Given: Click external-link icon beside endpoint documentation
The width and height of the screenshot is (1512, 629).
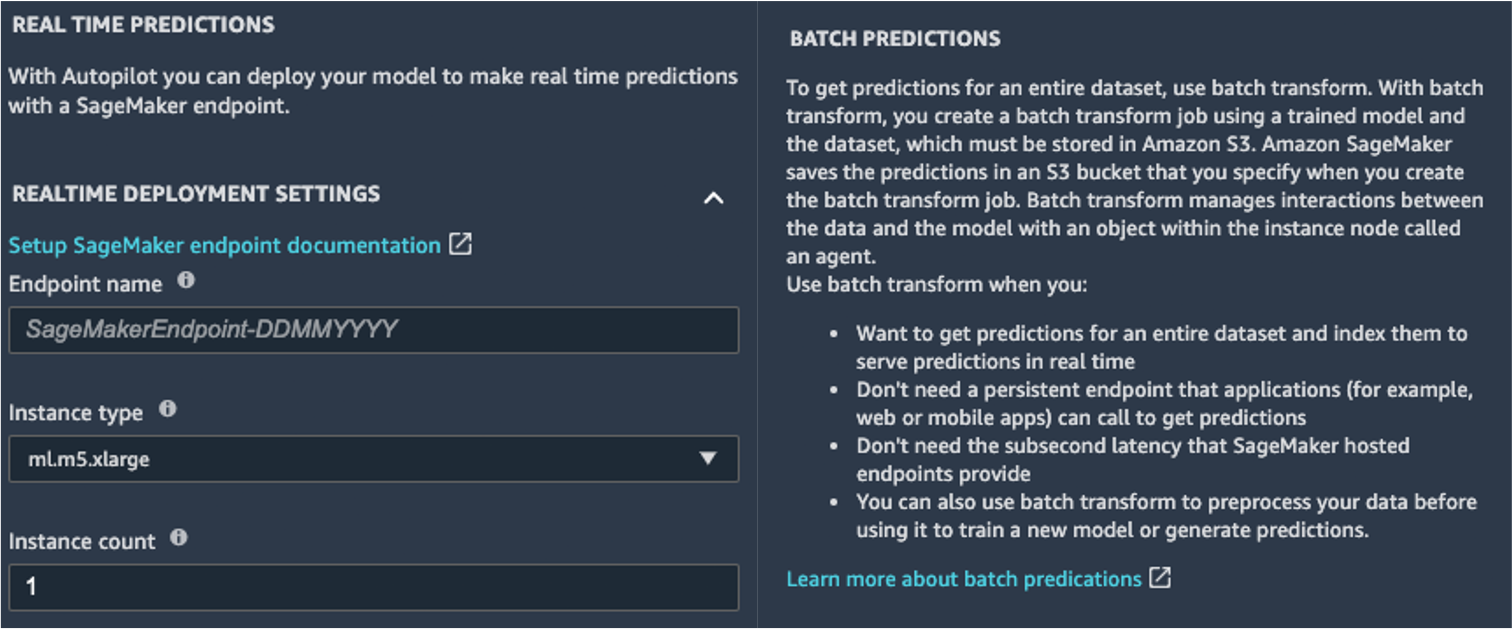Looking at the screenshot, I should (460, 244).
